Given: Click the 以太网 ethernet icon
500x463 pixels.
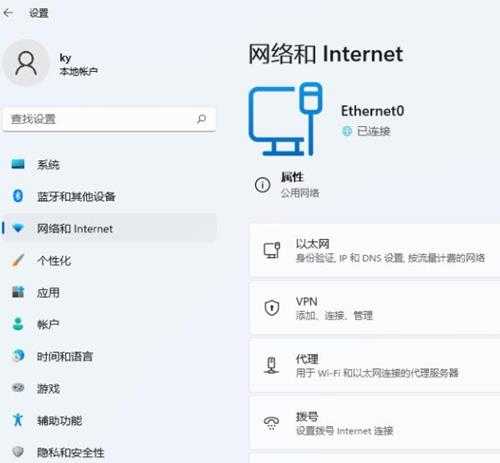Looking at the screenshot, I should click(x=272, y=250).
